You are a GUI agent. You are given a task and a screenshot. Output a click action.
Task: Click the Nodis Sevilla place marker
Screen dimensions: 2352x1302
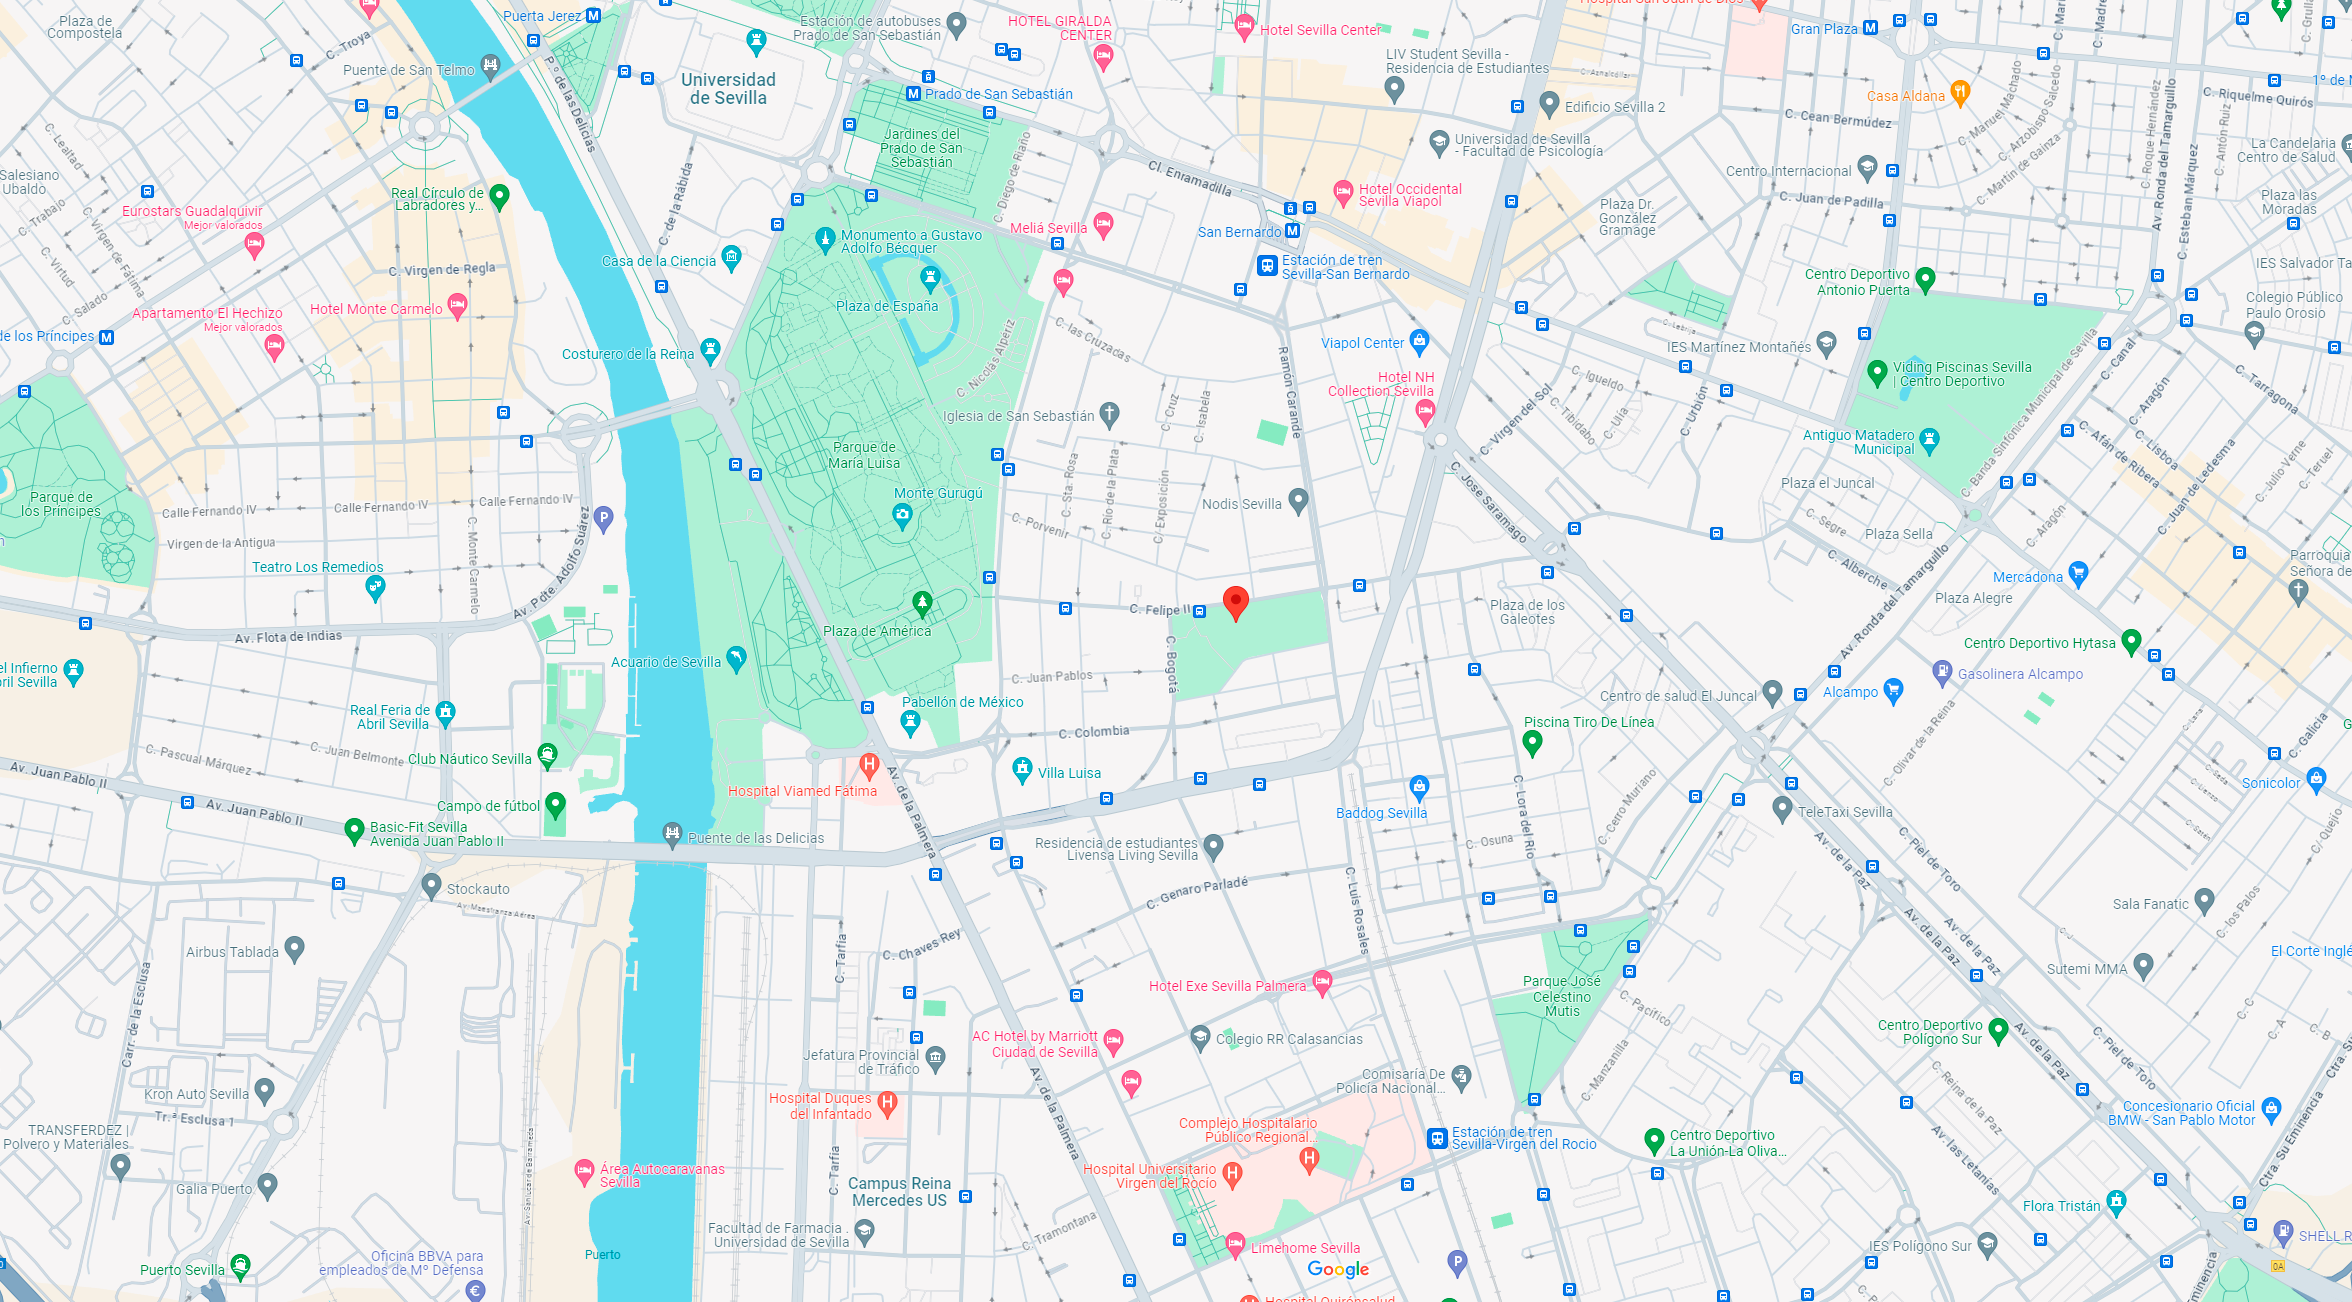point(1298,499)
